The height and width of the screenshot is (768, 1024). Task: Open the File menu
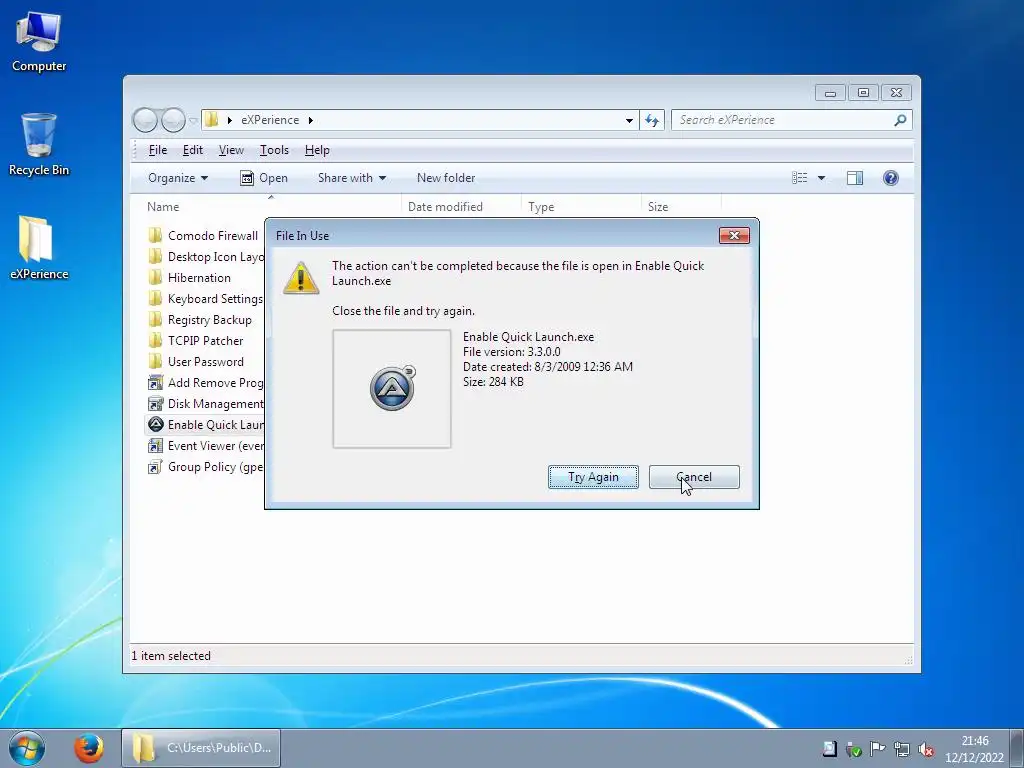(157, 150)
